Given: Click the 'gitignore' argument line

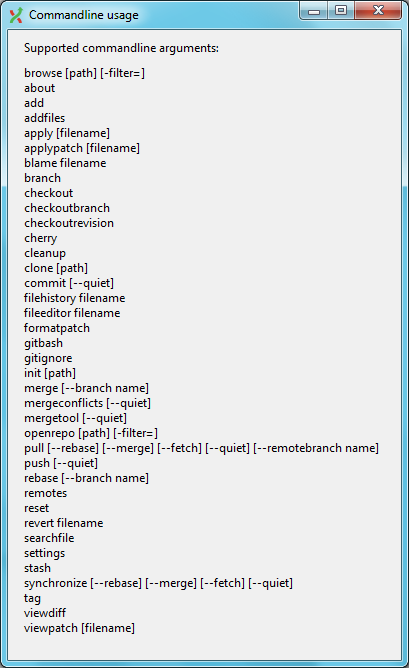Looking at the screenshot, I should [48, 358].
